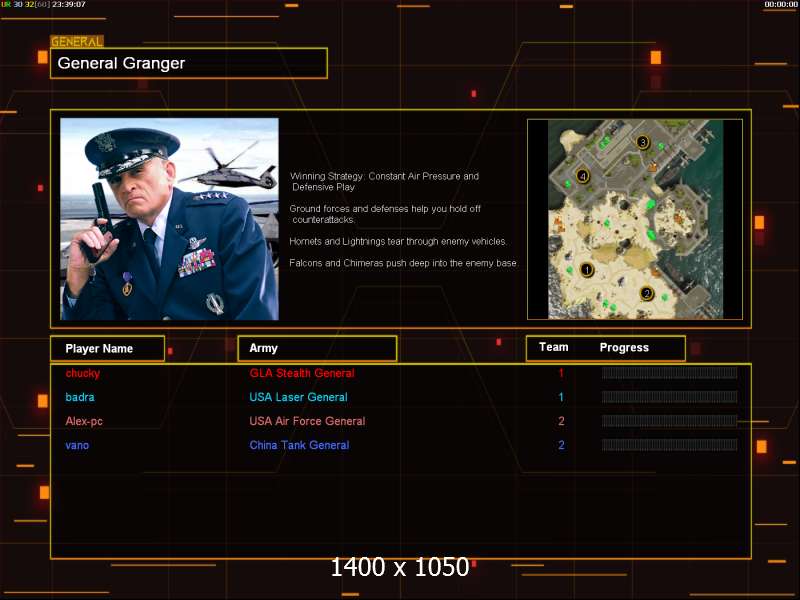The image size is (800, 600).
Task: Click USA Air Force General army entry
Action: (307, 421)
